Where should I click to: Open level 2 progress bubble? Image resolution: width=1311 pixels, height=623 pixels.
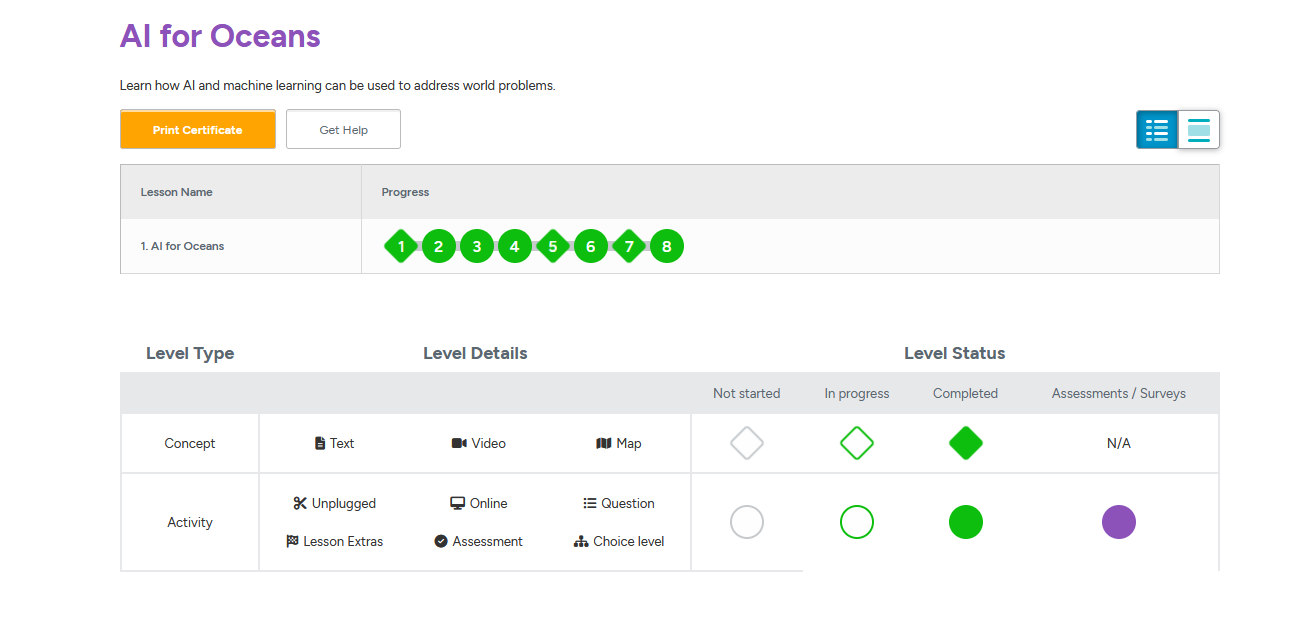(439, 246)
